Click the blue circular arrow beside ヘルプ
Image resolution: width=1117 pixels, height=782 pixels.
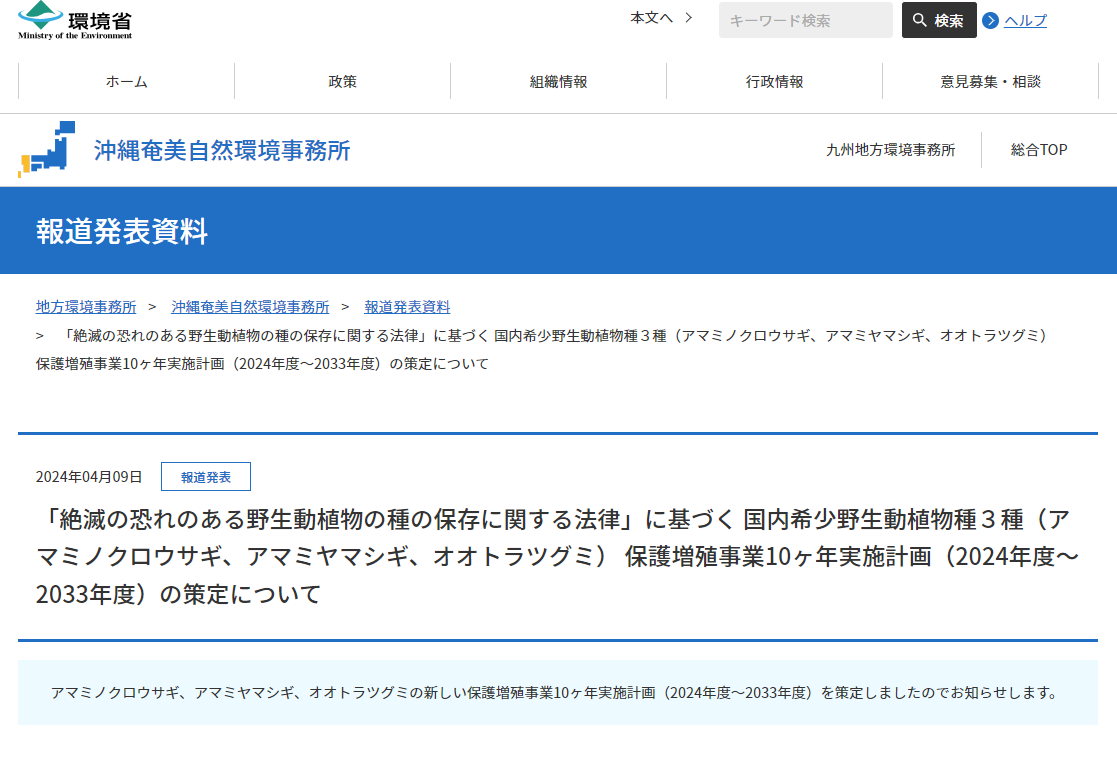[x=990, y=20]
